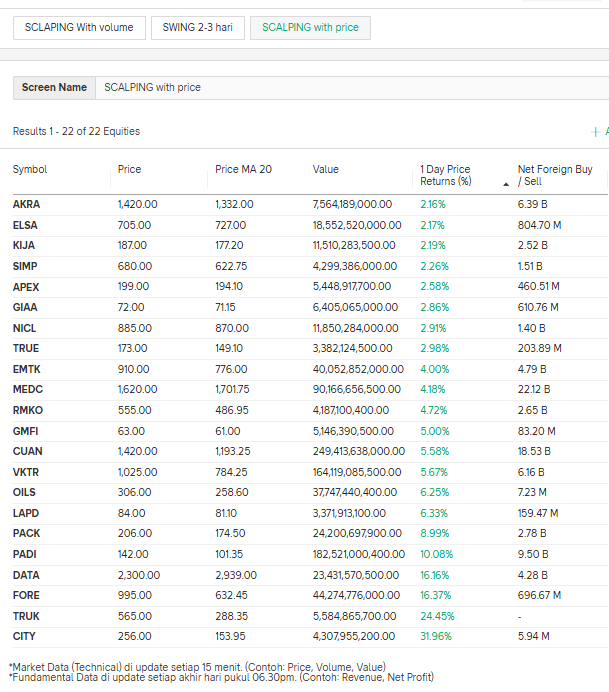Sort by the Price column header

click(129, 169)
